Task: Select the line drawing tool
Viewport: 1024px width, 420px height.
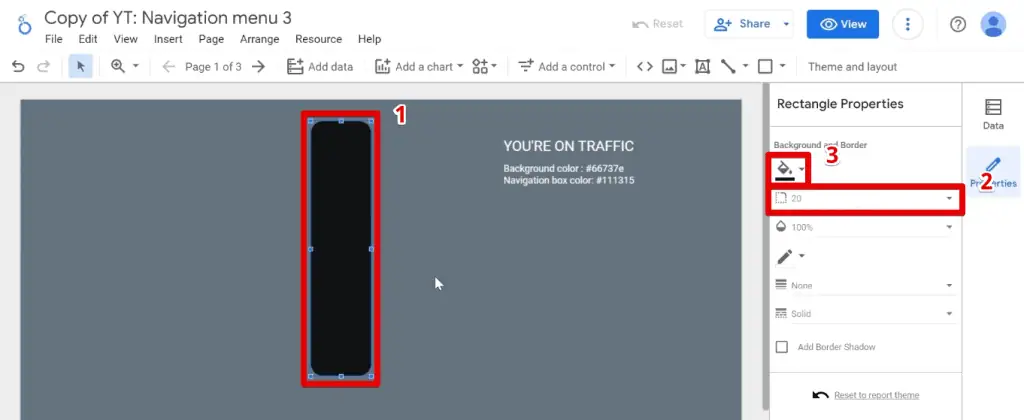Action: (x=728, y=67)
